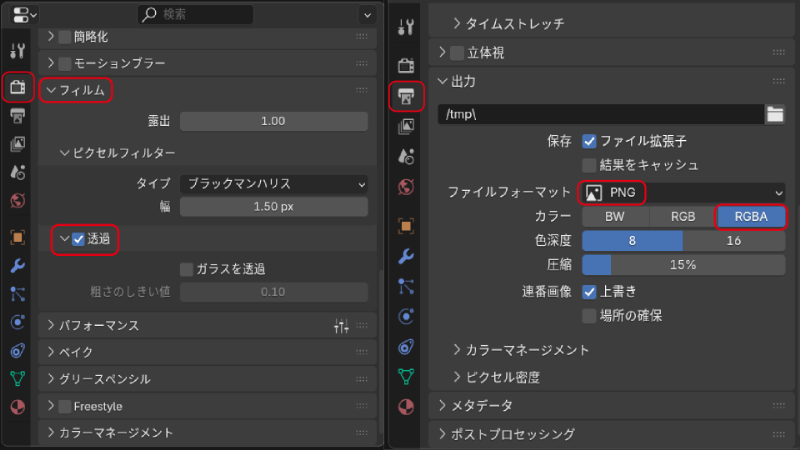Screen dimensions: 800x450
Task: Select the BW color mode
Action: click(x=615, y=217)
